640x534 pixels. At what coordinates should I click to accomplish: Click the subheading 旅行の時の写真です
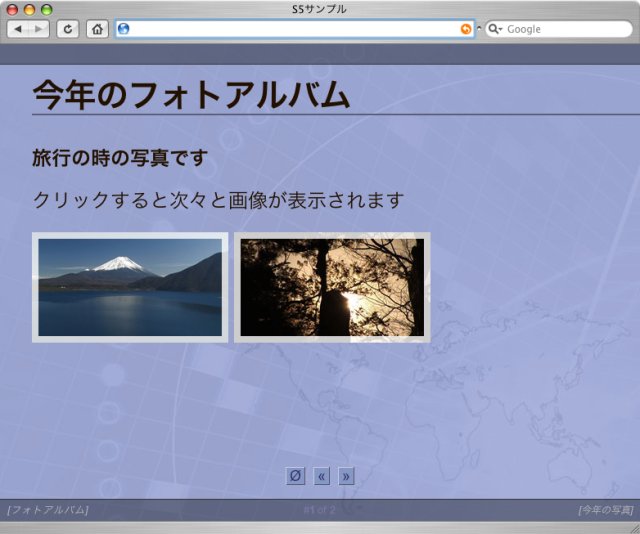(x=120, y=158)
